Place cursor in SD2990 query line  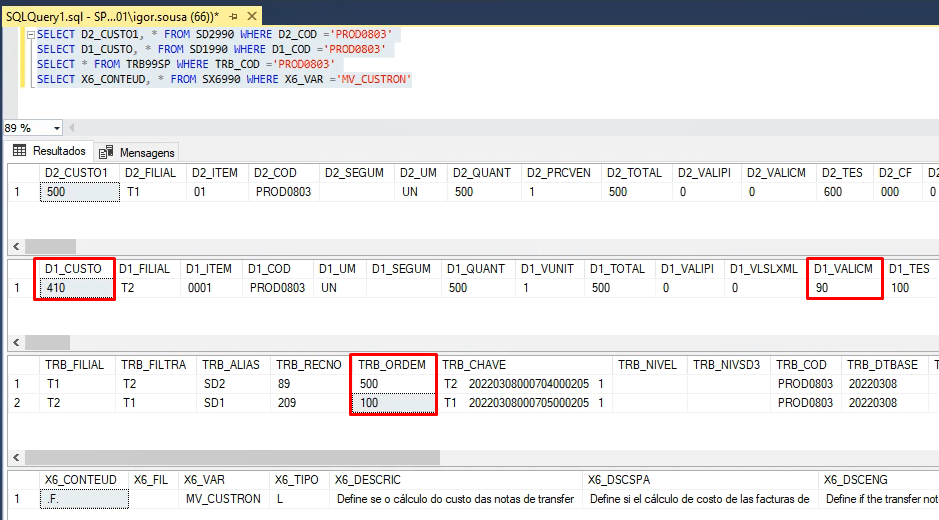(x=214, y=34)
